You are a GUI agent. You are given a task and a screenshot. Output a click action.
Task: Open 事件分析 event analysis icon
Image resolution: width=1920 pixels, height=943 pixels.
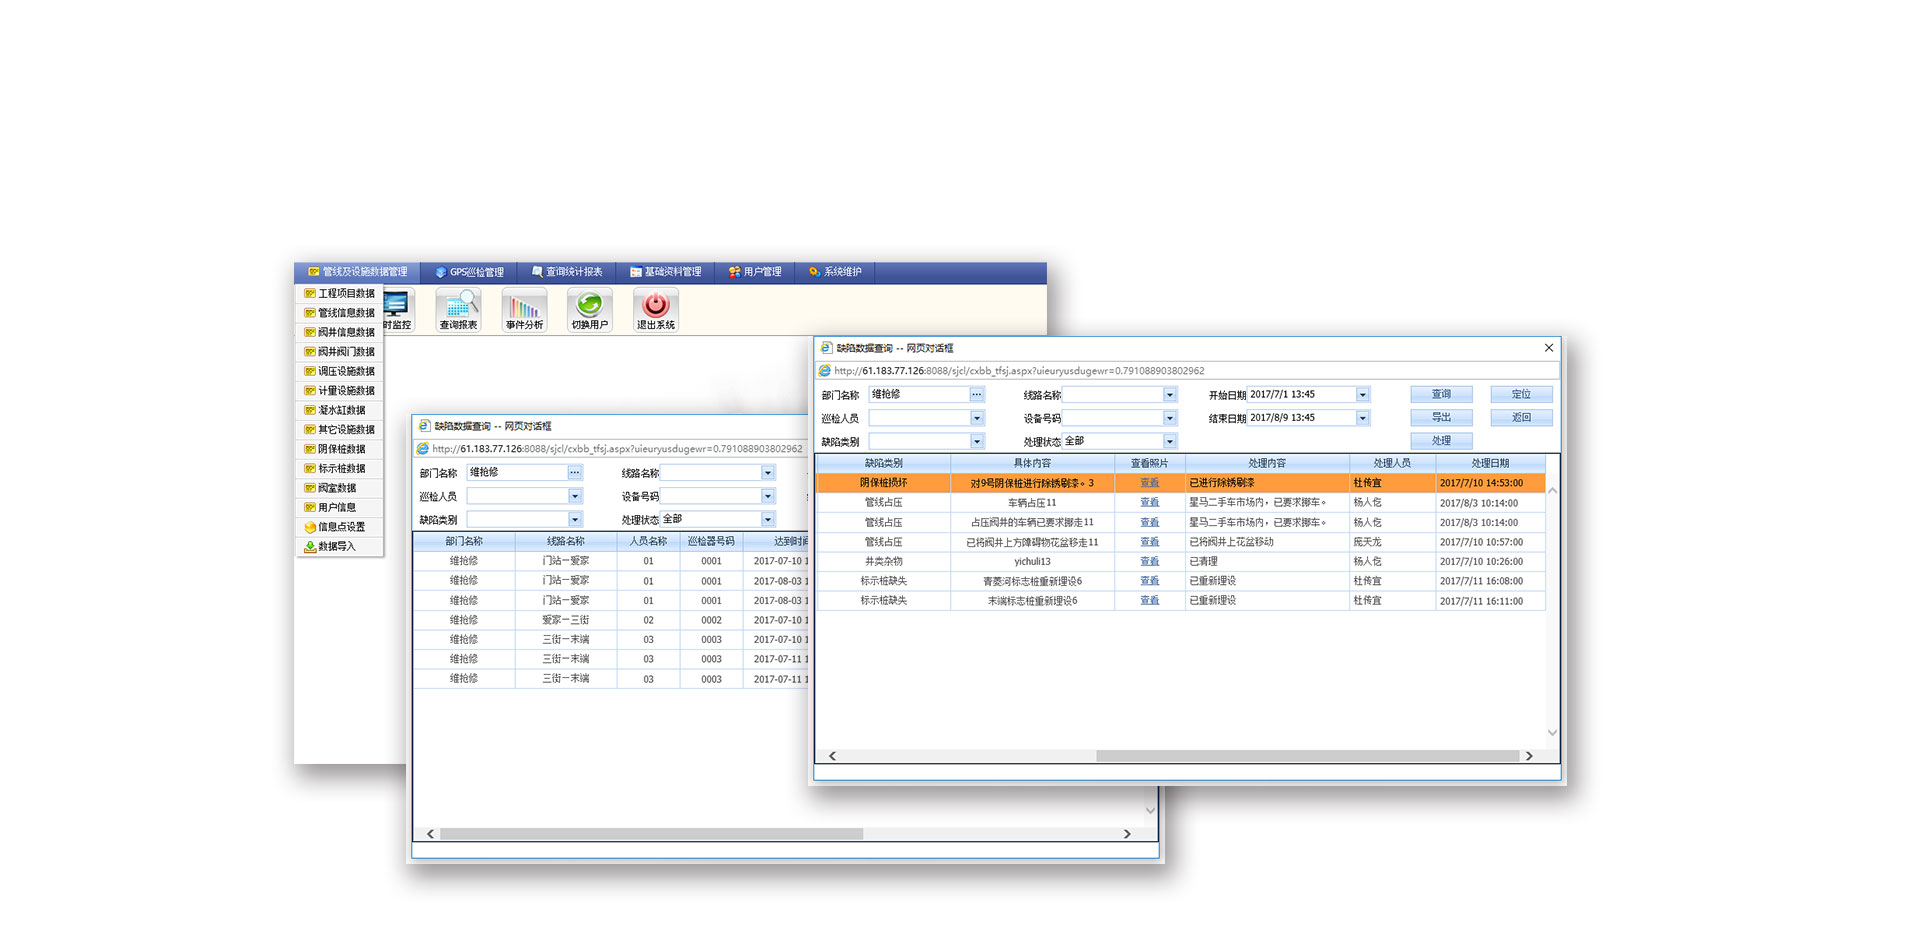click(524, 309)
